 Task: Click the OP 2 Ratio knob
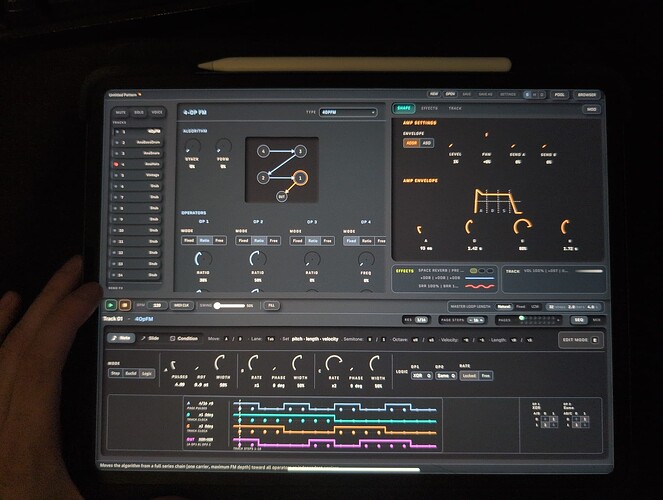pos(258,259)
